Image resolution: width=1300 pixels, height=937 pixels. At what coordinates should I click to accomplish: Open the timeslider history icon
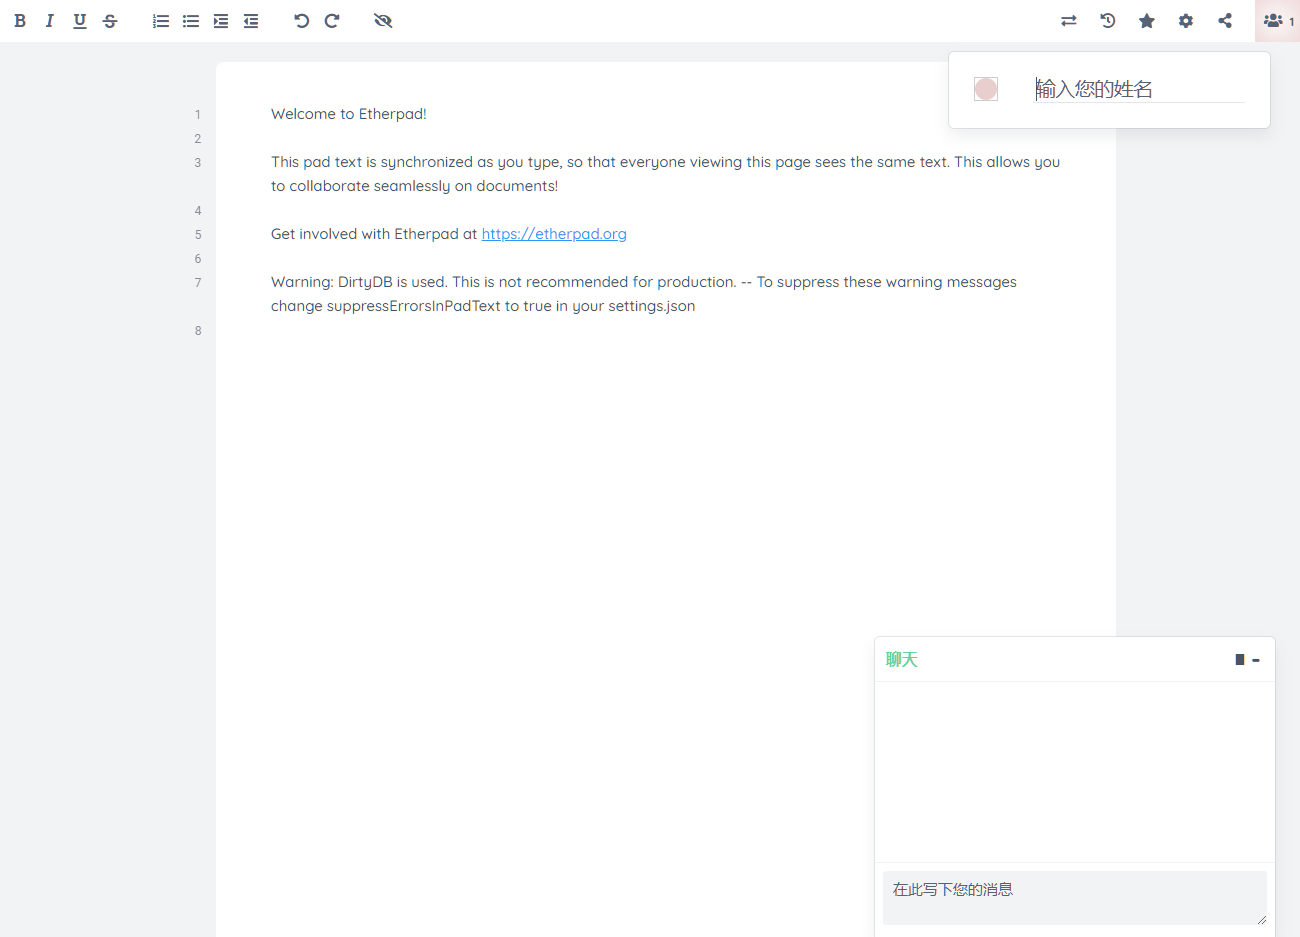click(1108, 21)
